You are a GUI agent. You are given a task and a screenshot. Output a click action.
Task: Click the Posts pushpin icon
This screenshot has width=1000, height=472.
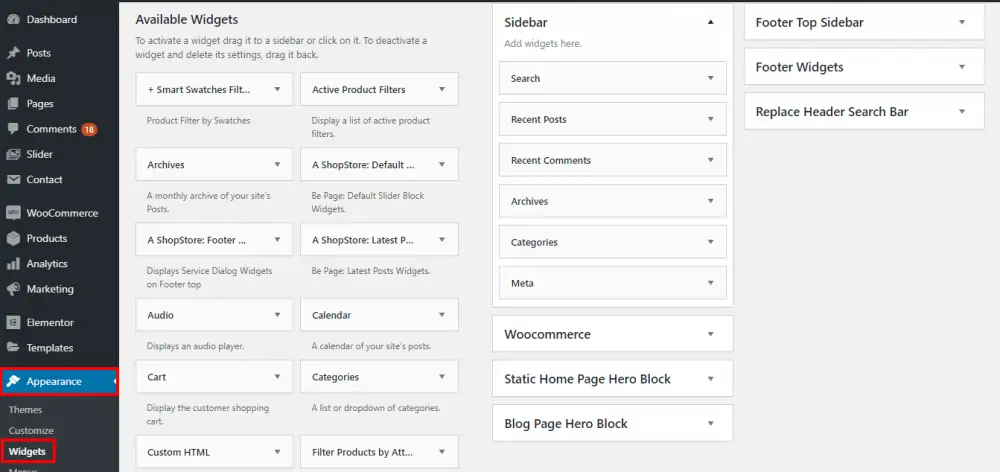13,53
